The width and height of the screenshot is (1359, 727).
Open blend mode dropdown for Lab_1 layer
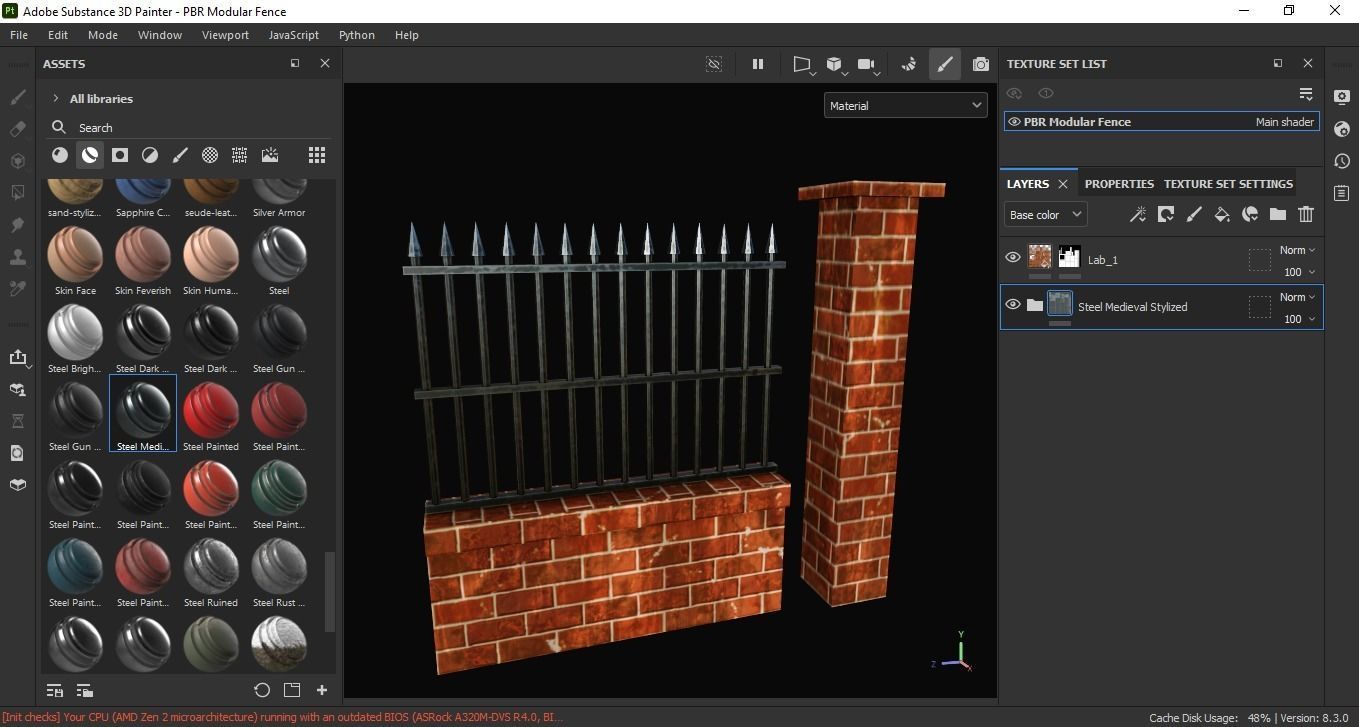(x=1297, y=250)
